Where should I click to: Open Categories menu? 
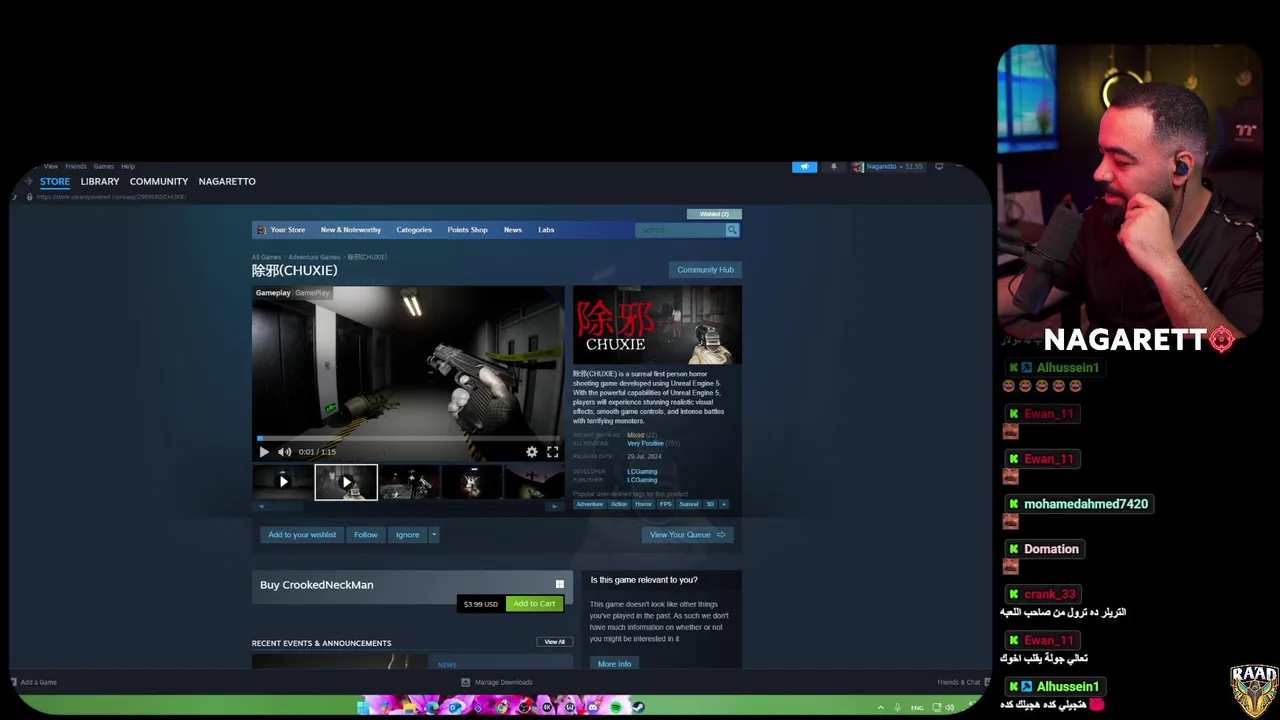click(414, 230)
